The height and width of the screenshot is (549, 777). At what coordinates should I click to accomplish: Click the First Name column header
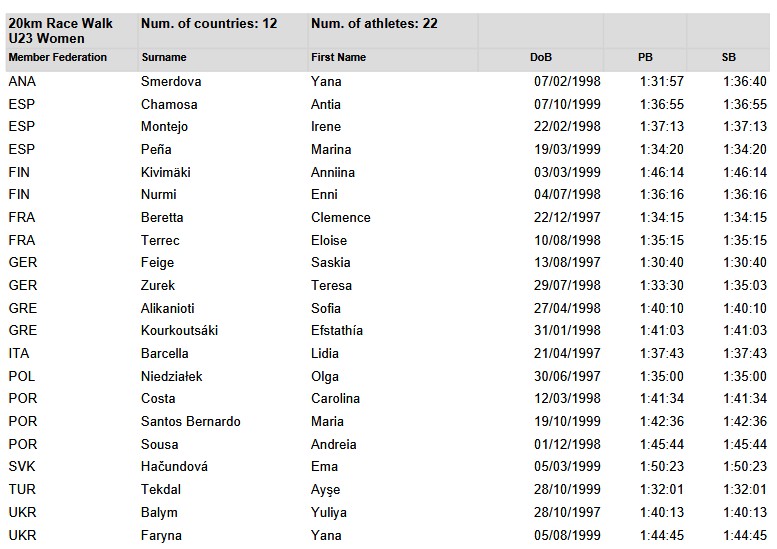point(338,57)
